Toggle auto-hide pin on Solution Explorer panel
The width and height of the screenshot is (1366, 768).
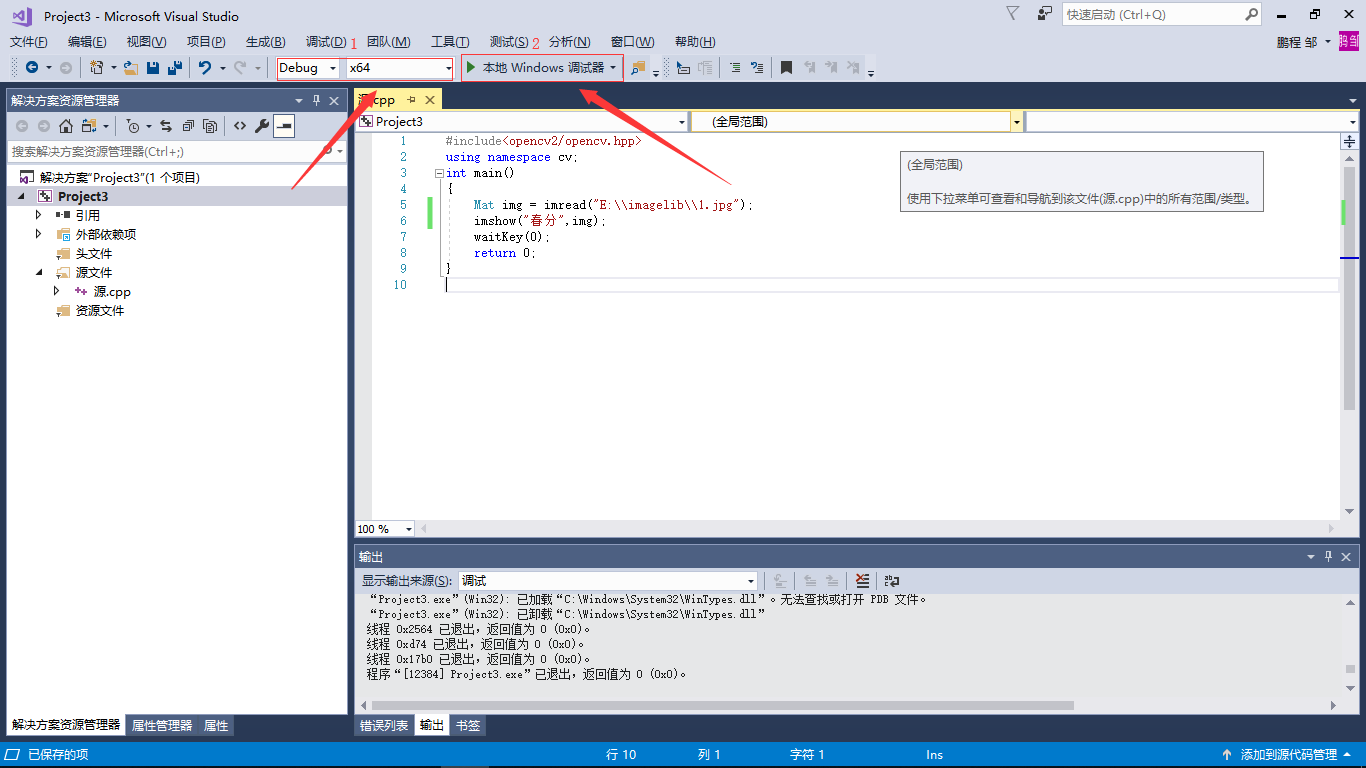point(315,100)
